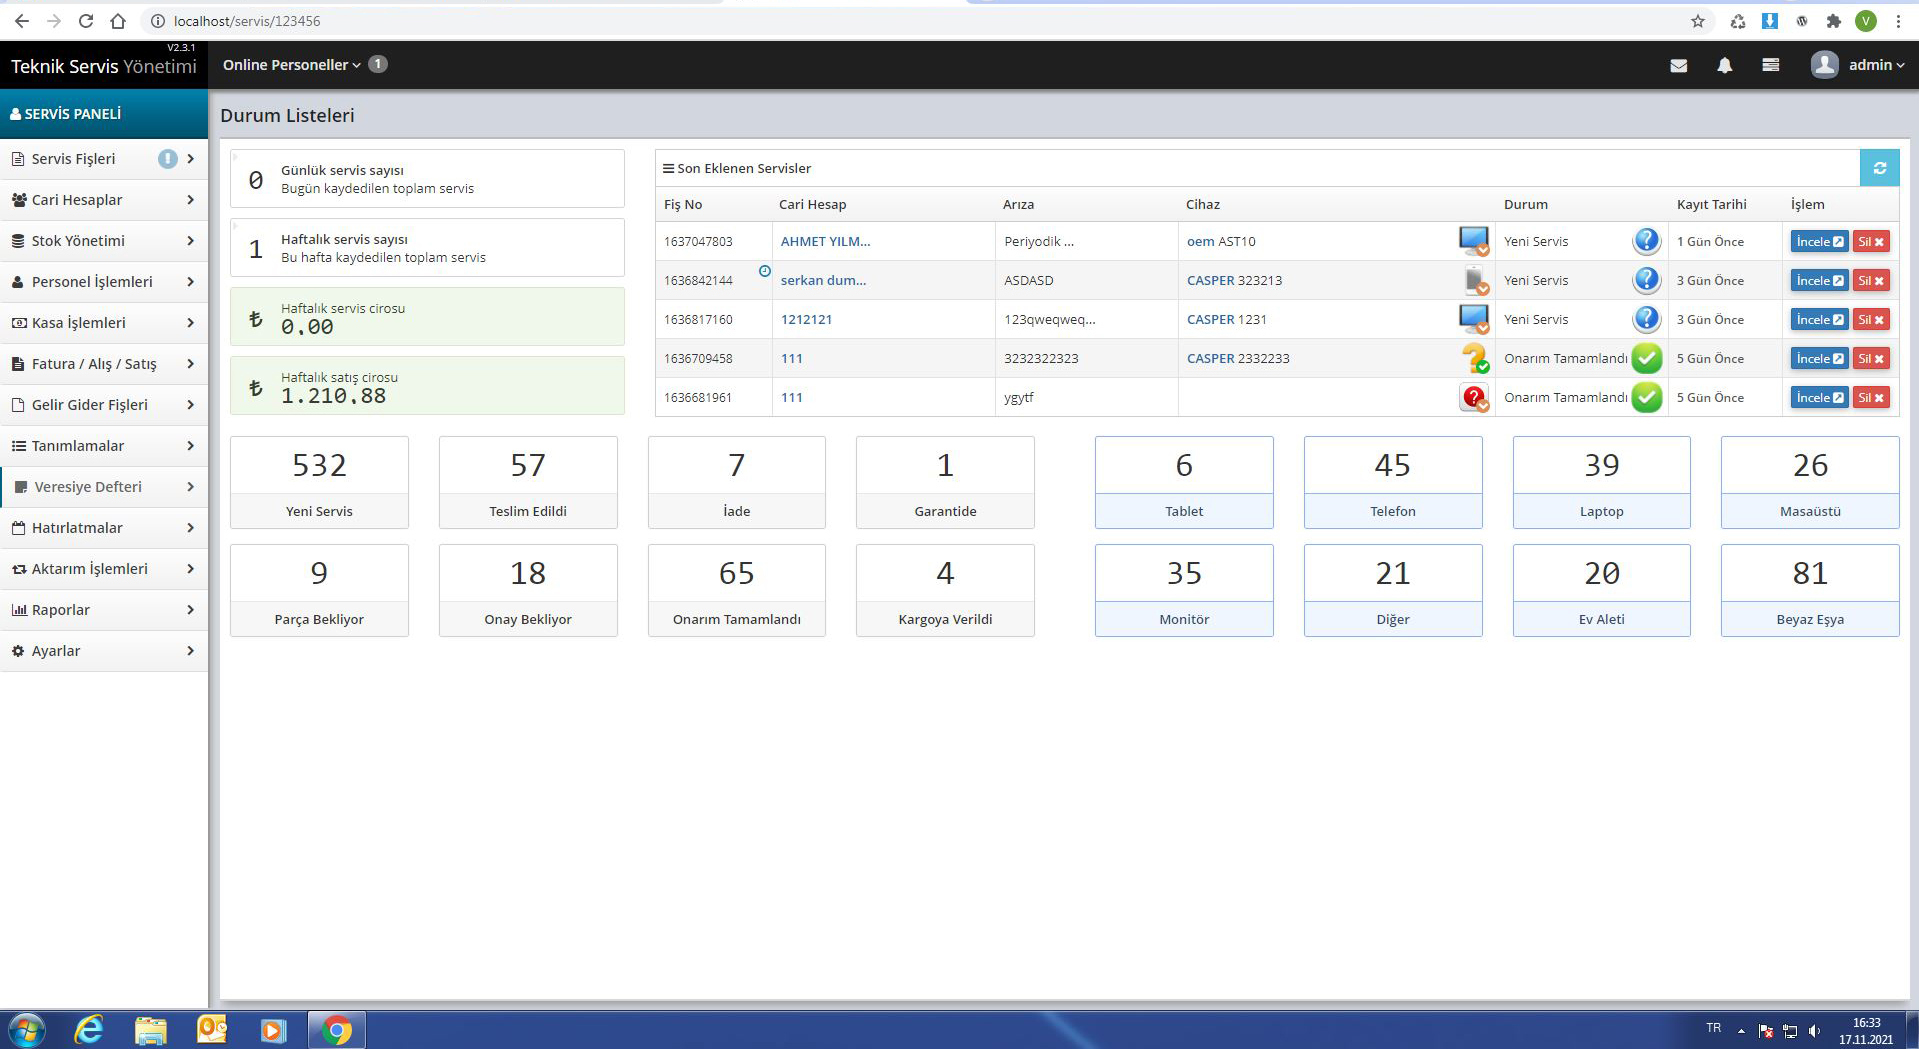Click İncele button for serkan dum row

click(1818, 281)
